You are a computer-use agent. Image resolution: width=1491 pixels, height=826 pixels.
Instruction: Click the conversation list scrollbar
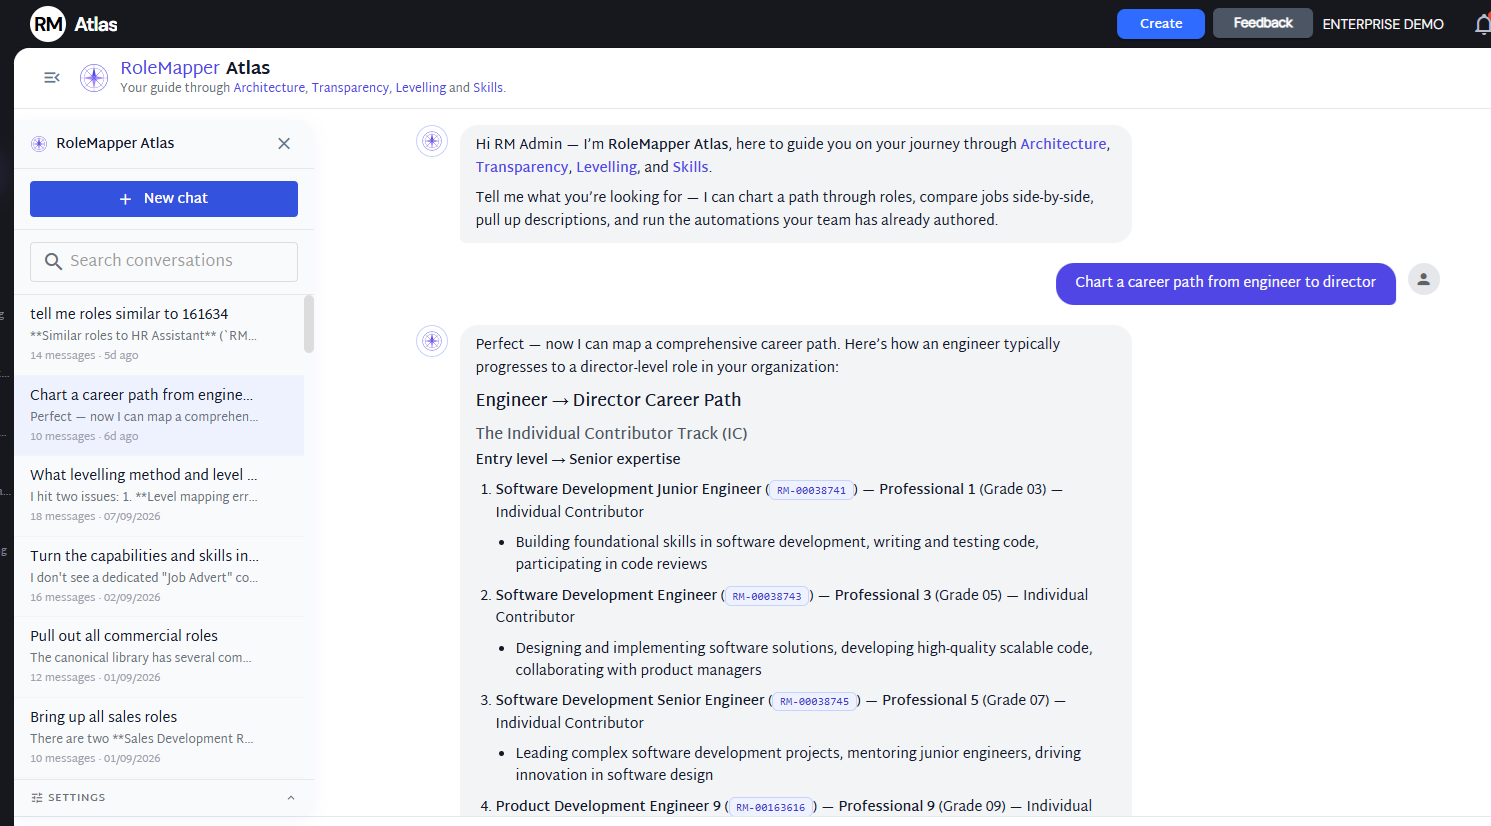309,324
